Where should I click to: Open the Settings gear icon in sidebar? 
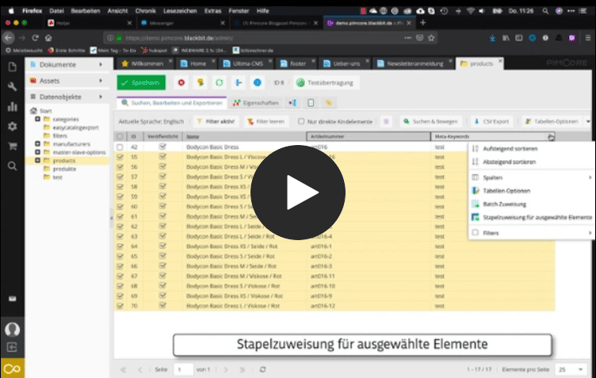[12, 126]
